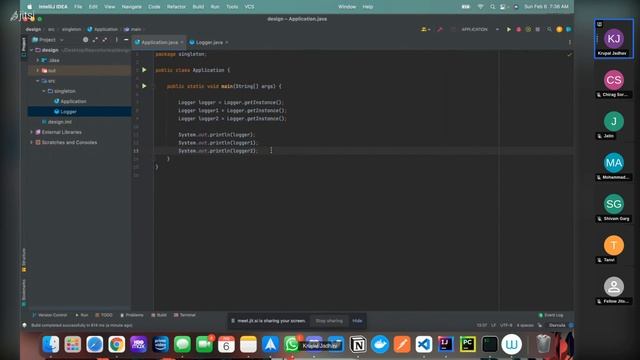Select Application class in project tree

[x=73, y=101]
